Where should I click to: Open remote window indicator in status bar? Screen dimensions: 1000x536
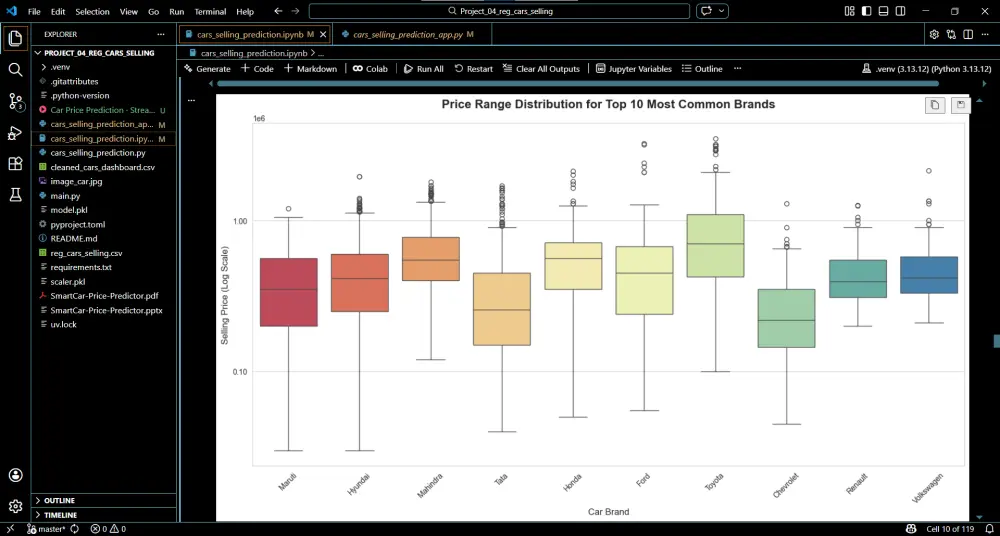tap(11, 529)
